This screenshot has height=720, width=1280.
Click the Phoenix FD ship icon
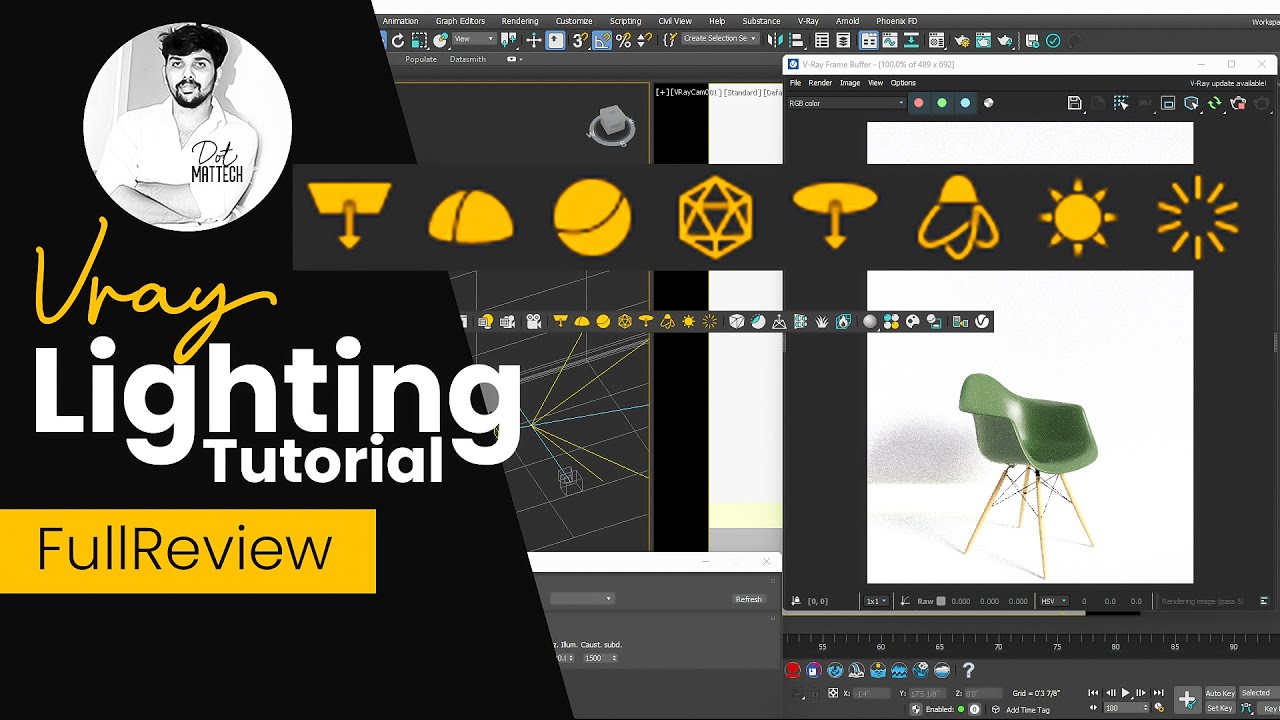coord(942,670)
